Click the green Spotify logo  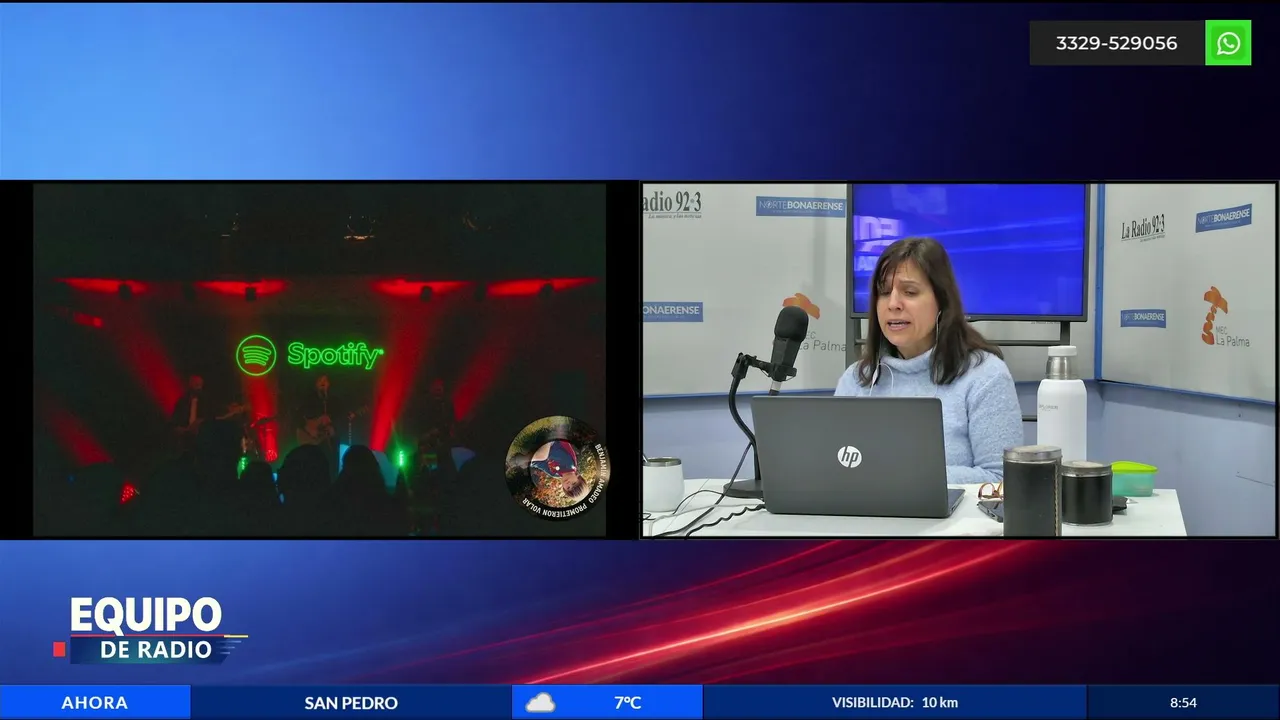(309, 355)
